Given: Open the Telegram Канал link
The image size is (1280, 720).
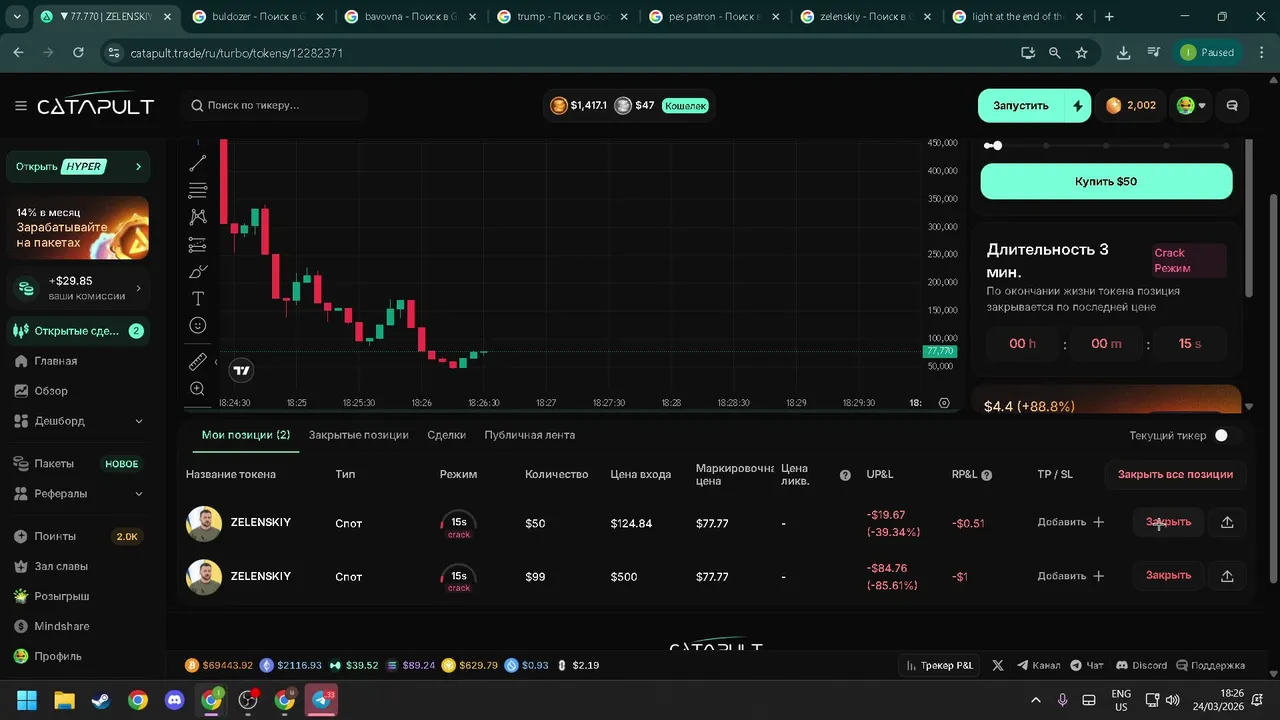Looking at the screenshot, I should (x=1039, y=665).
